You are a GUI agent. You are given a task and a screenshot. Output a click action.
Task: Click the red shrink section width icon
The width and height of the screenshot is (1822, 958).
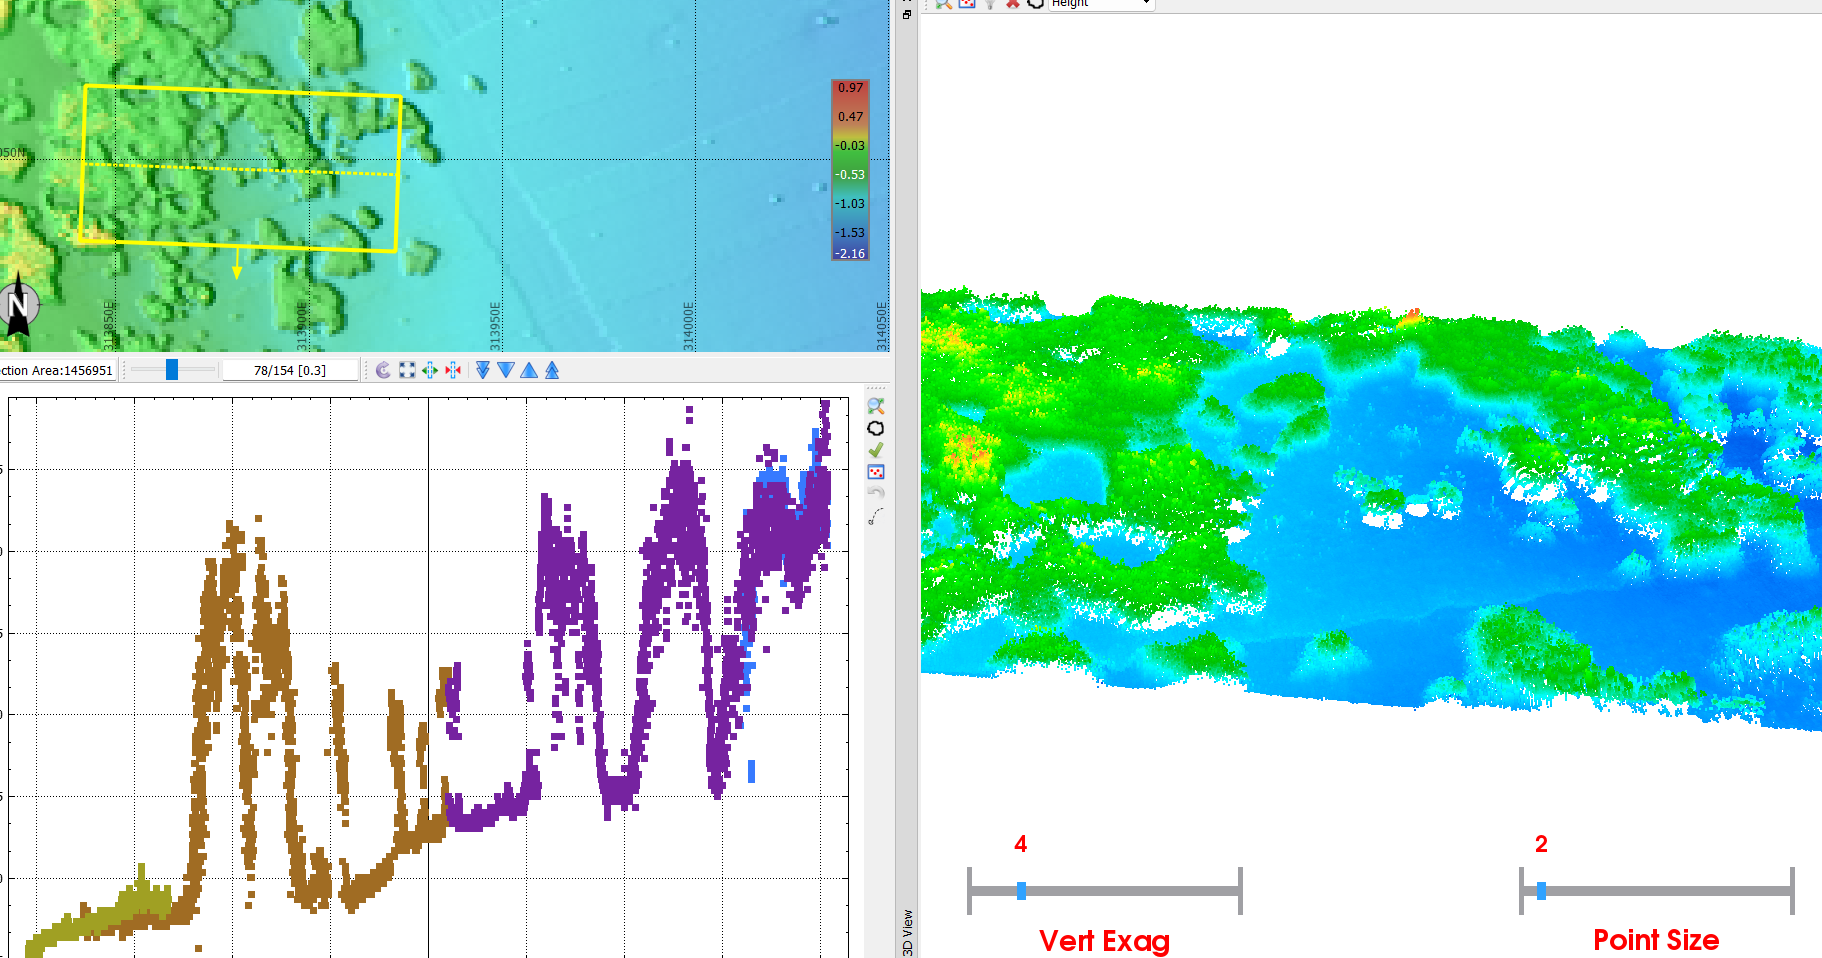point(453,370)
